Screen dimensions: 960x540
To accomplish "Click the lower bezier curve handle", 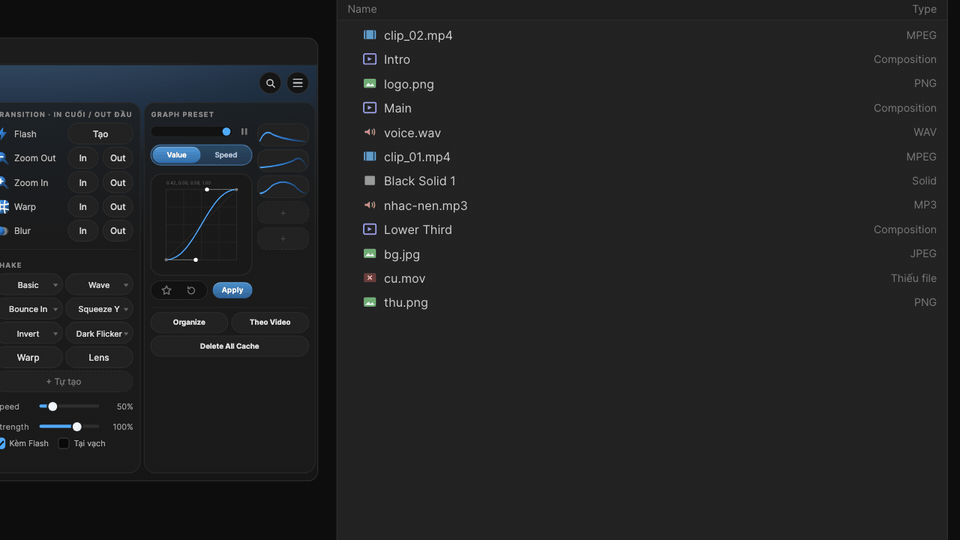I will point(196,260).
